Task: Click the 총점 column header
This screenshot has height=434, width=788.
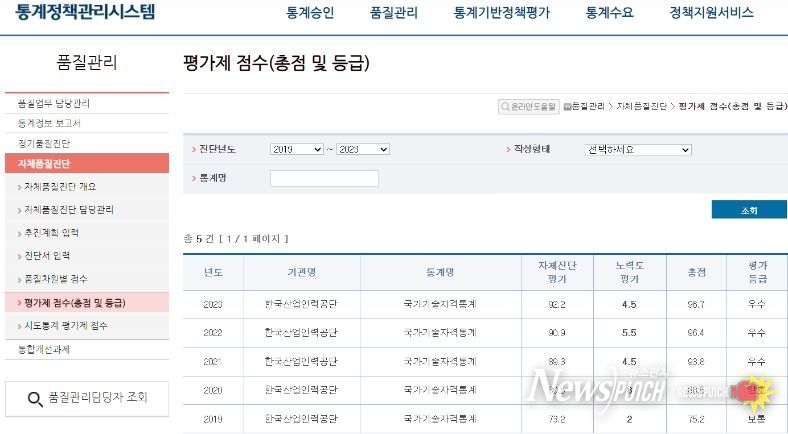Action: tap(696, 272)
